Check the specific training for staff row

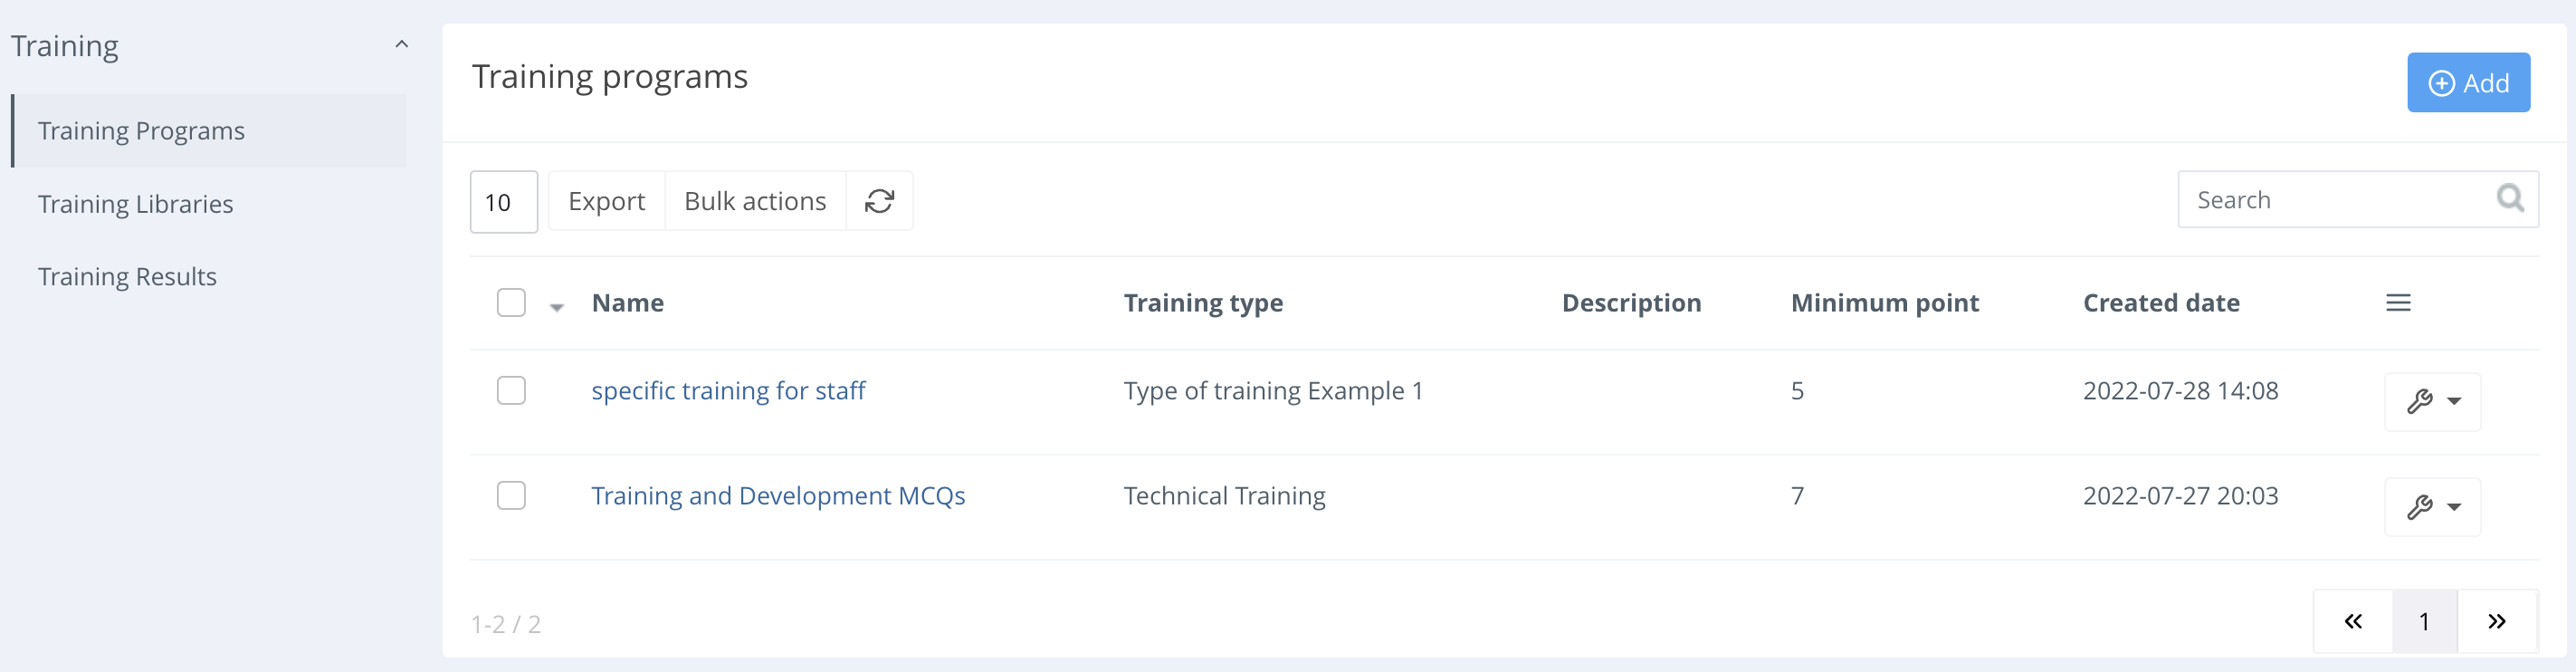[511, 391]
